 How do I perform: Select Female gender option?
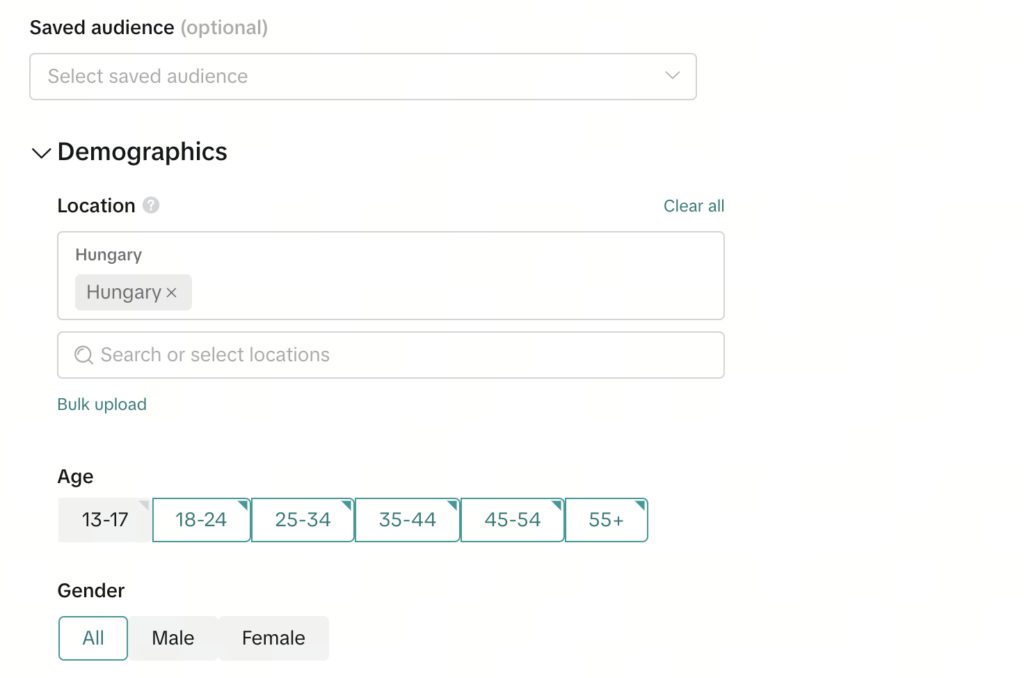pos(273,638)
